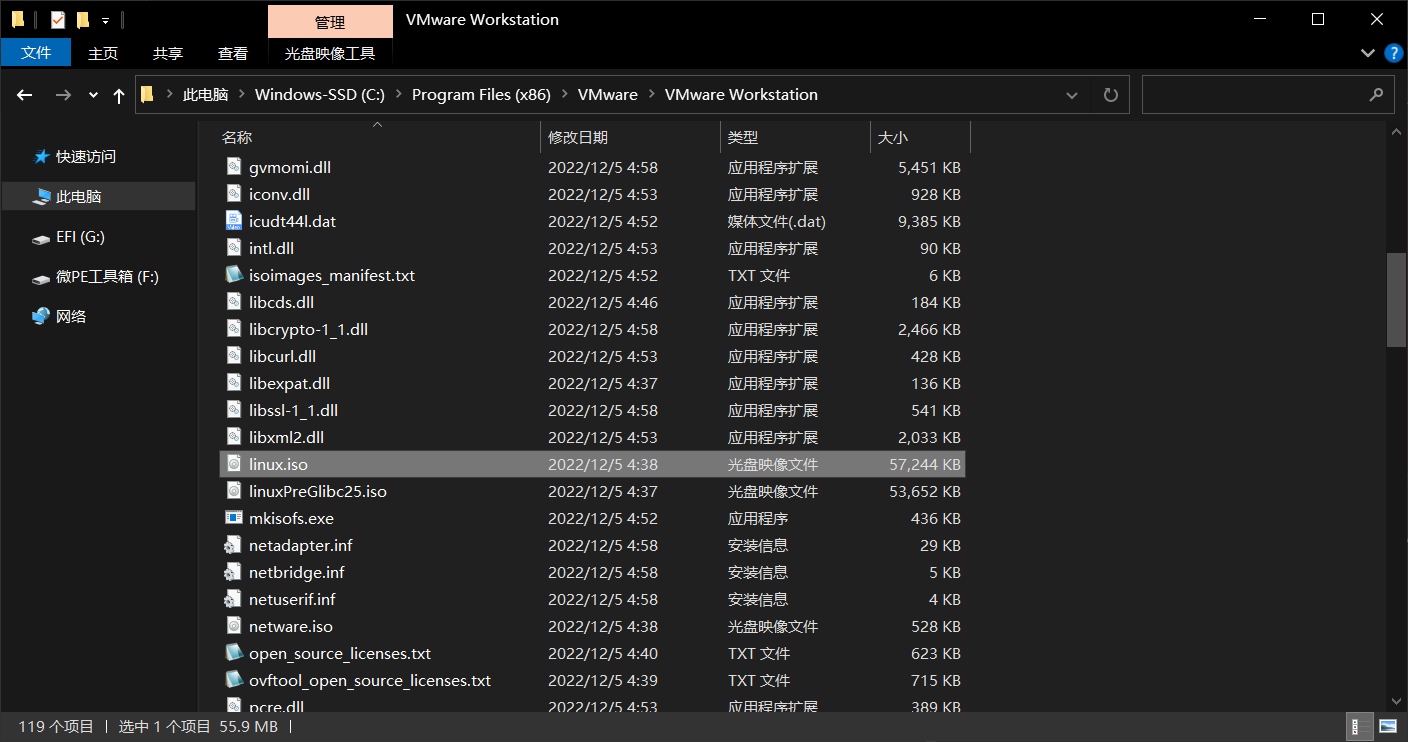Click the Quick Access star icon
Screen dimensions: 1408x742
click(41, 156)
